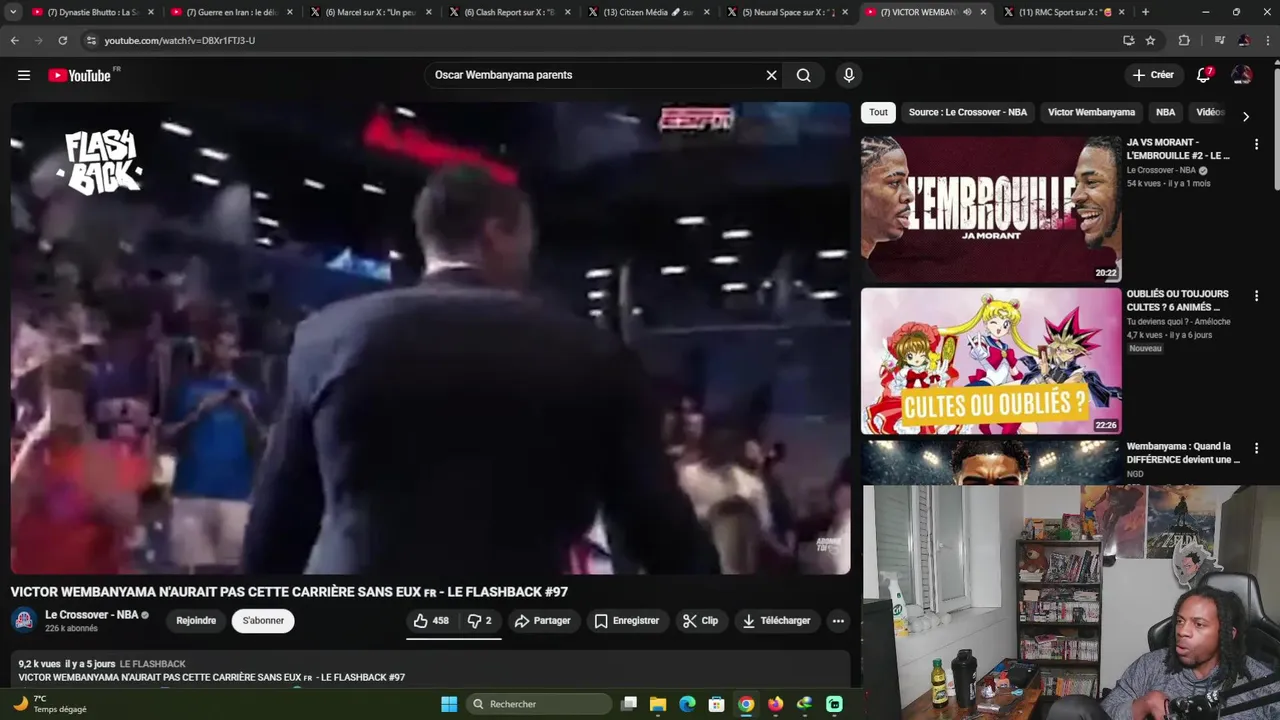Switch to Citizen Média browser tab
Image resolution: width=1280 pixels, height=720 pixels.
point(648,12)
